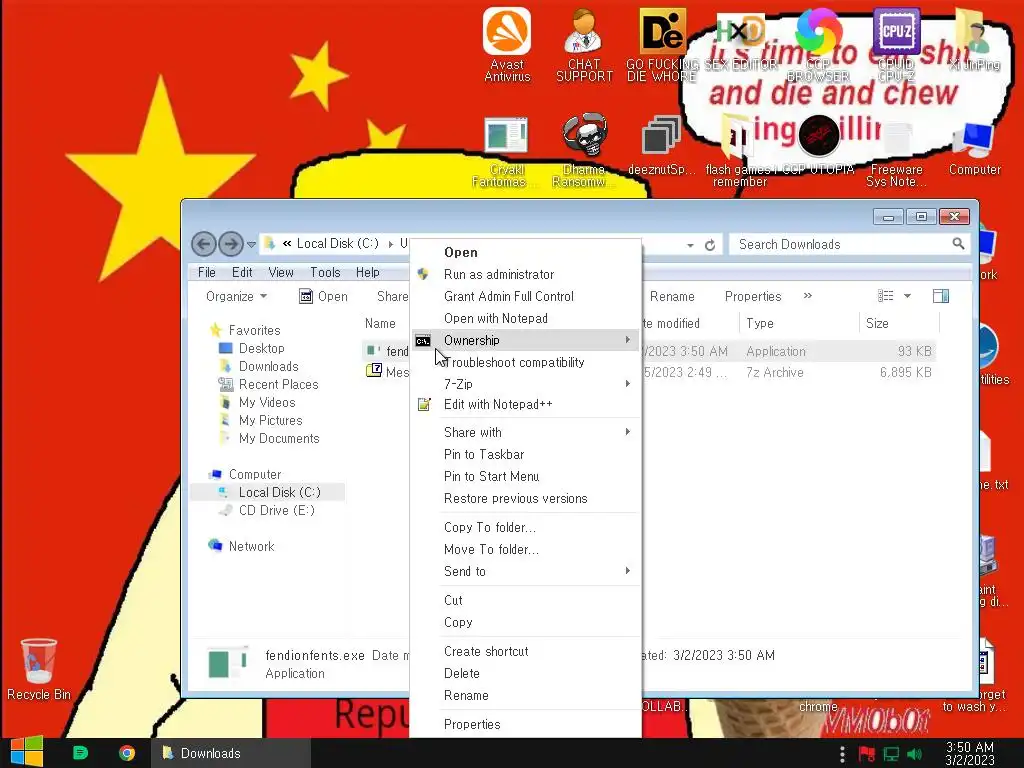
Task: Click the toolbar Open button
Action: (323, 296)
